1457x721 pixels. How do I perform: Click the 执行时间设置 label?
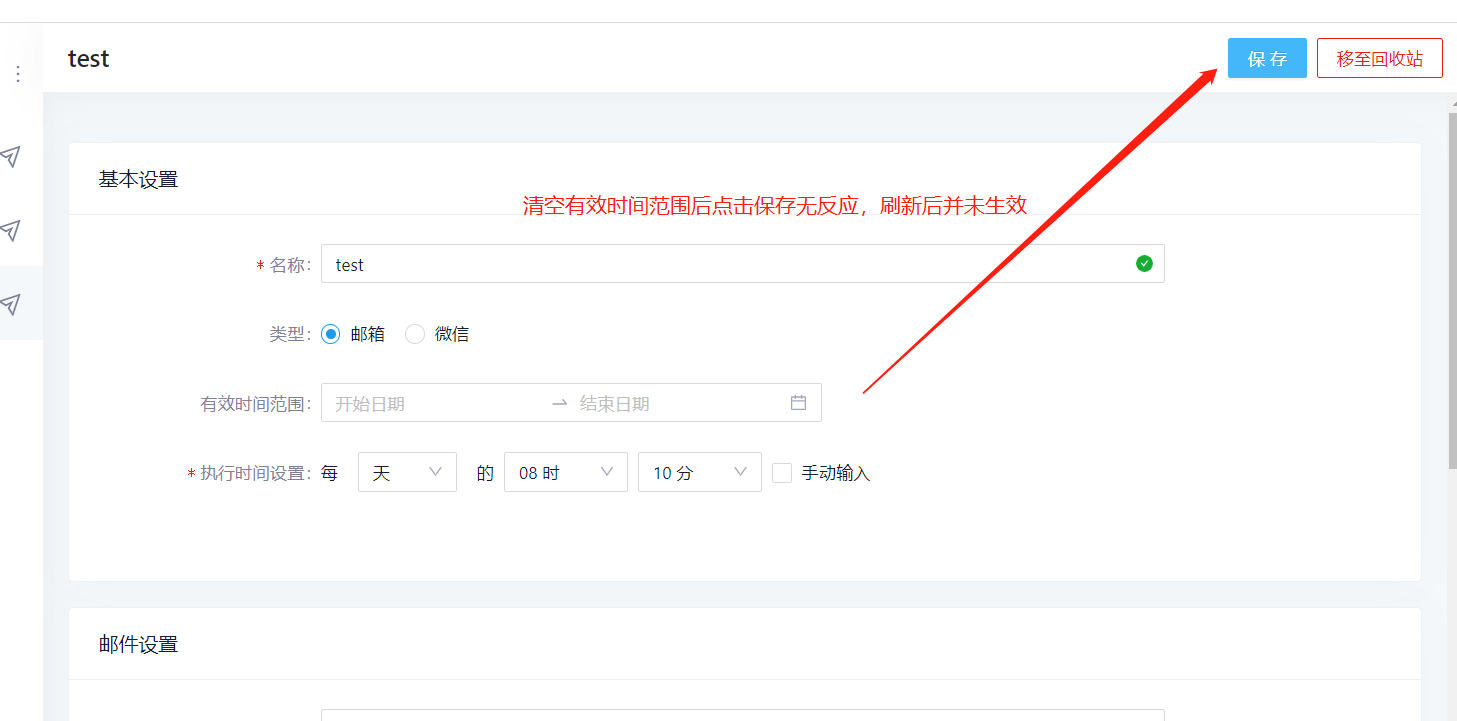pos(255,473)
